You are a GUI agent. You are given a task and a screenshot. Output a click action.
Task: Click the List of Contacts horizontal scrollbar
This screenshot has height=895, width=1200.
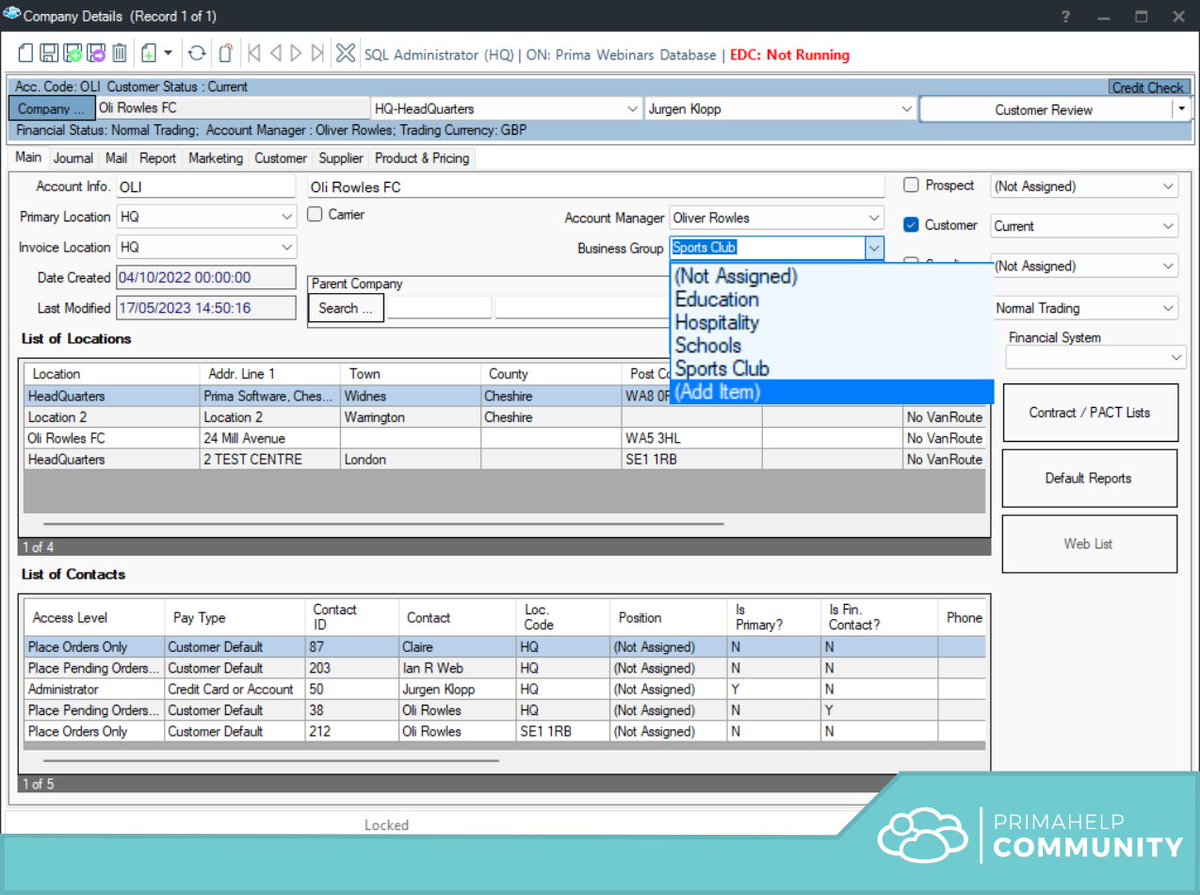click(x=270, y=760)
